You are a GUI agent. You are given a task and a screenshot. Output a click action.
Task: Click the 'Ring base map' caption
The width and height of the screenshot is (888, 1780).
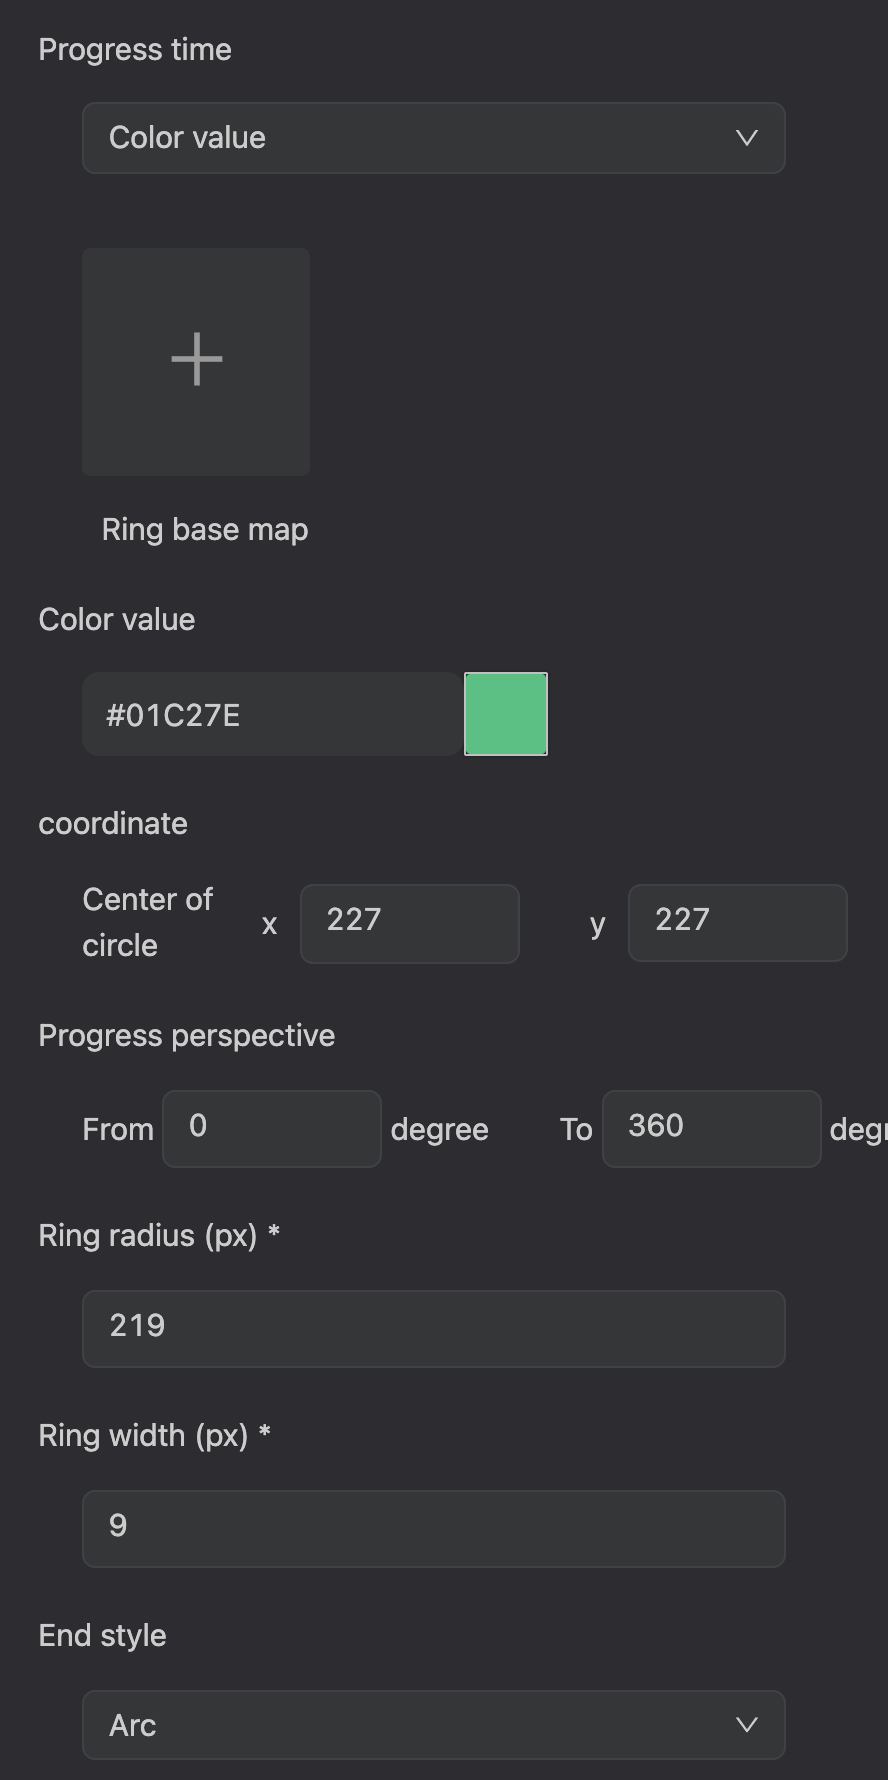pos(205,529)
